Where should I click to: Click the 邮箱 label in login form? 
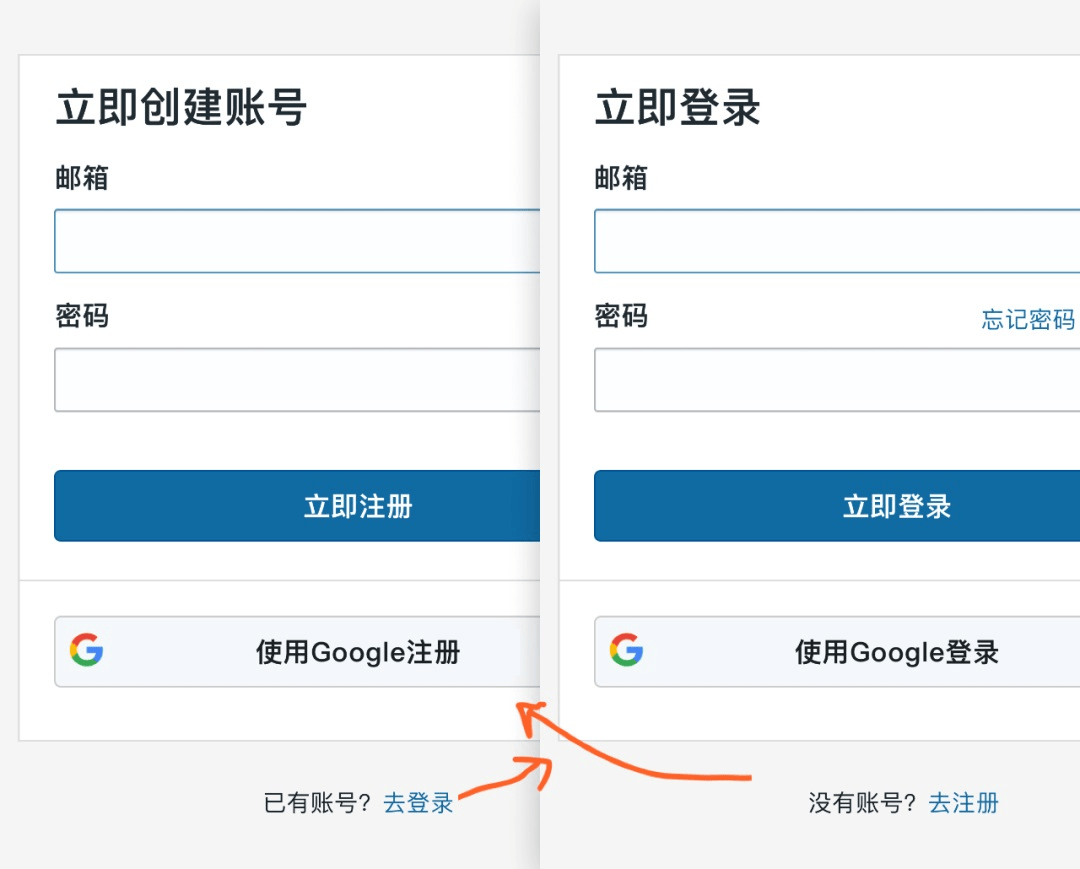[621, 179]
